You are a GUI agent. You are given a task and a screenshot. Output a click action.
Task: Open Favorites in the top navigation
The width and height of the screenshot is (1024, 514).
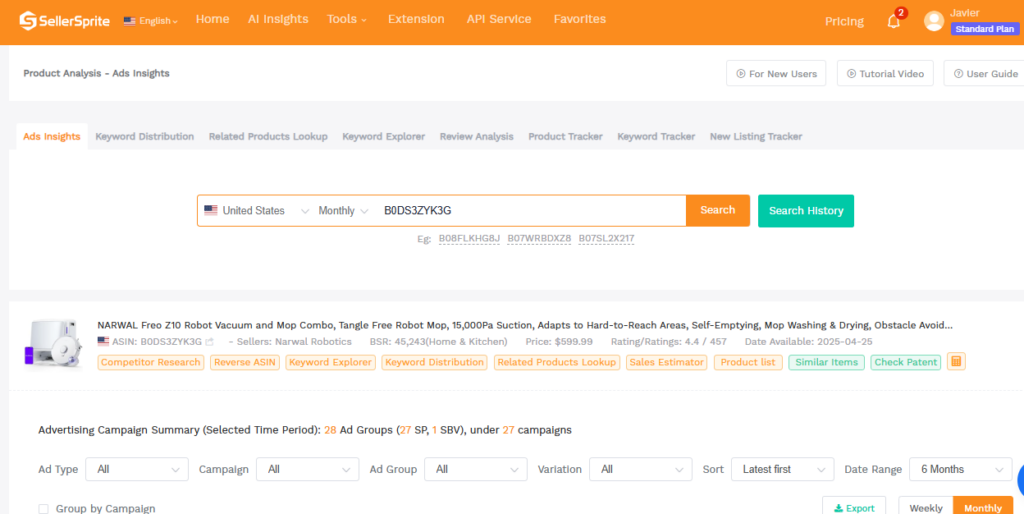pyautogui.click(x=580, y=20)
